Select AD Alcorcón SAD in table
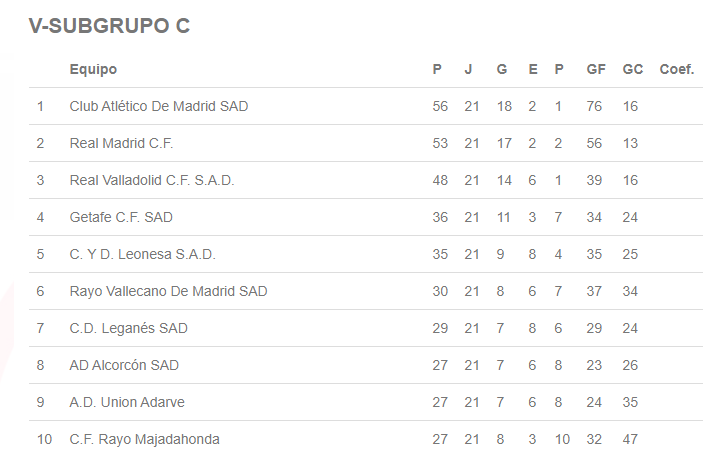Viewport: 703px width, 473px height. click(x=124, y=365)
